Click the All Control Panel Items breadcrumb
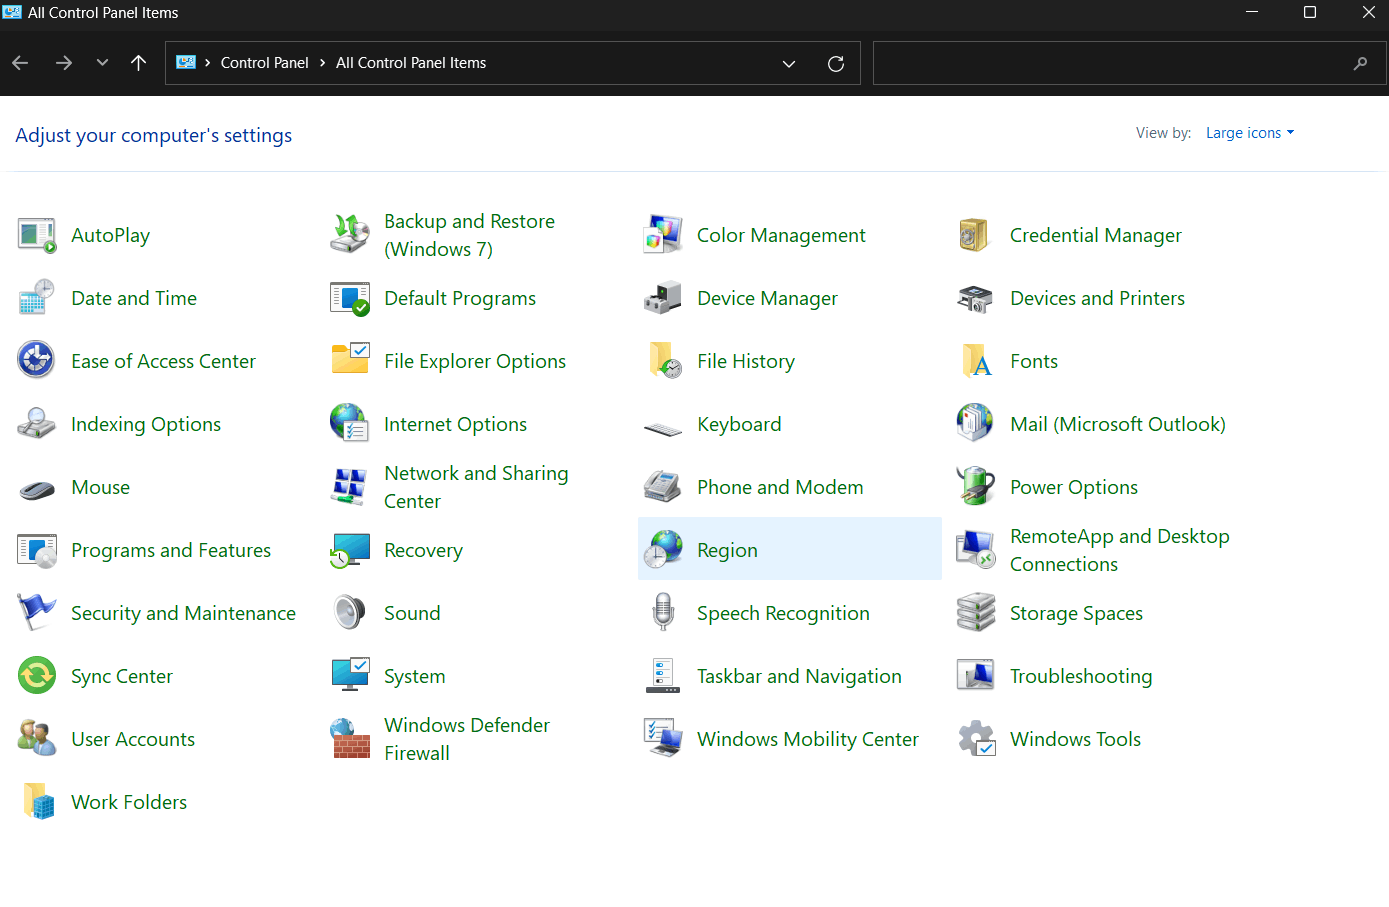Viewport: 1389px width, 907px height. point(410,63)
